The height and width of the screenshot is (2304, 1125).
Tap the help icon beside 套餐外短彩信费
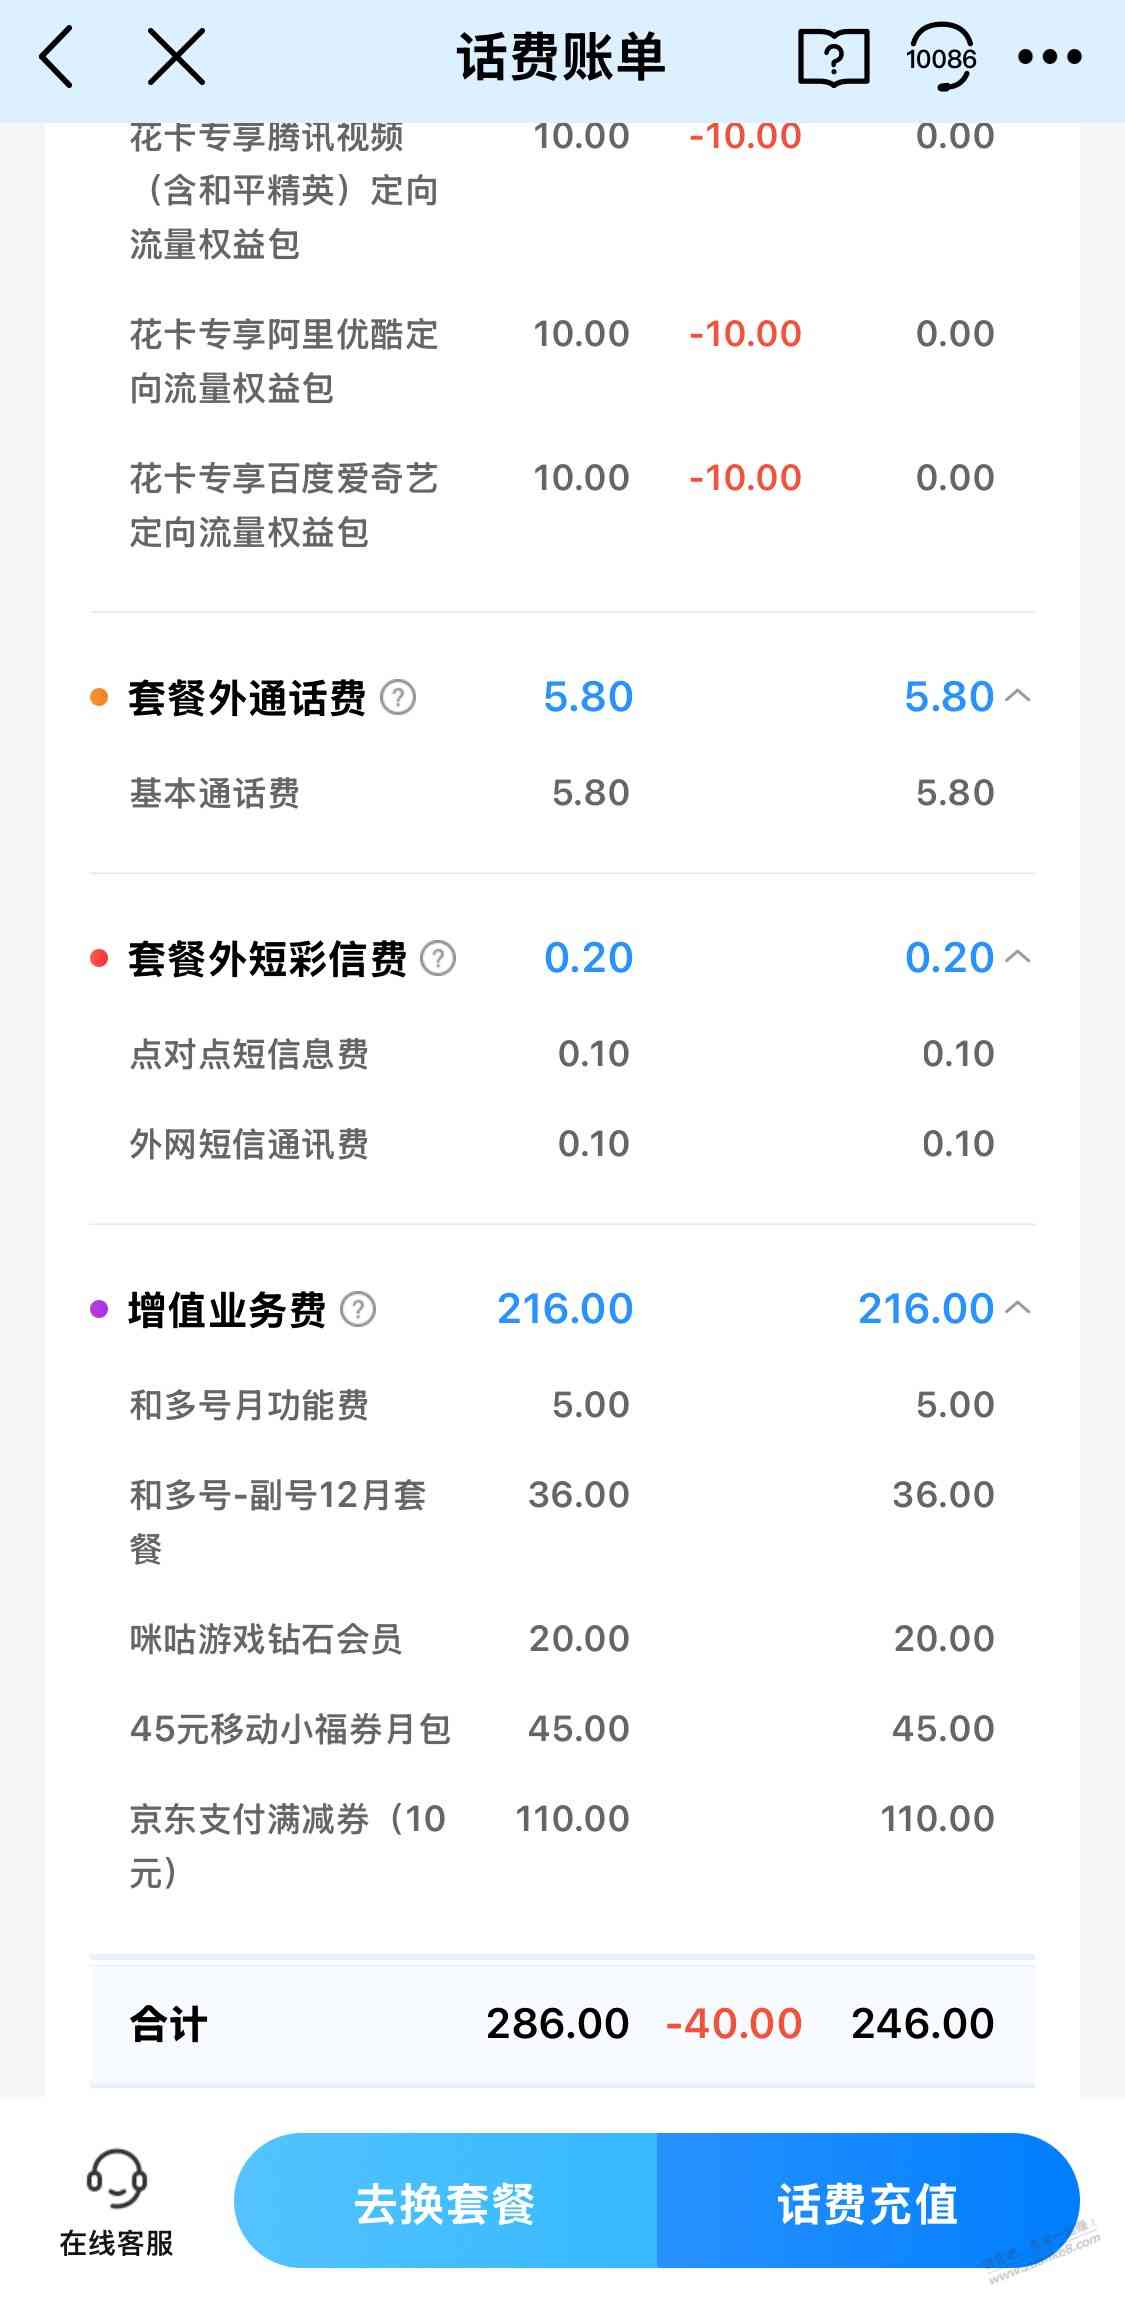[438, 958]
